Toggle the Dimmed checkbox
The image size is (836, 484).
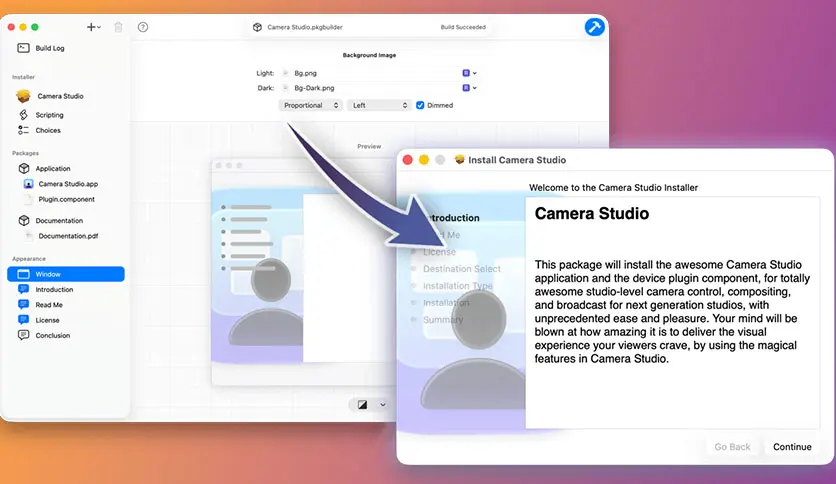click(420, 106)
